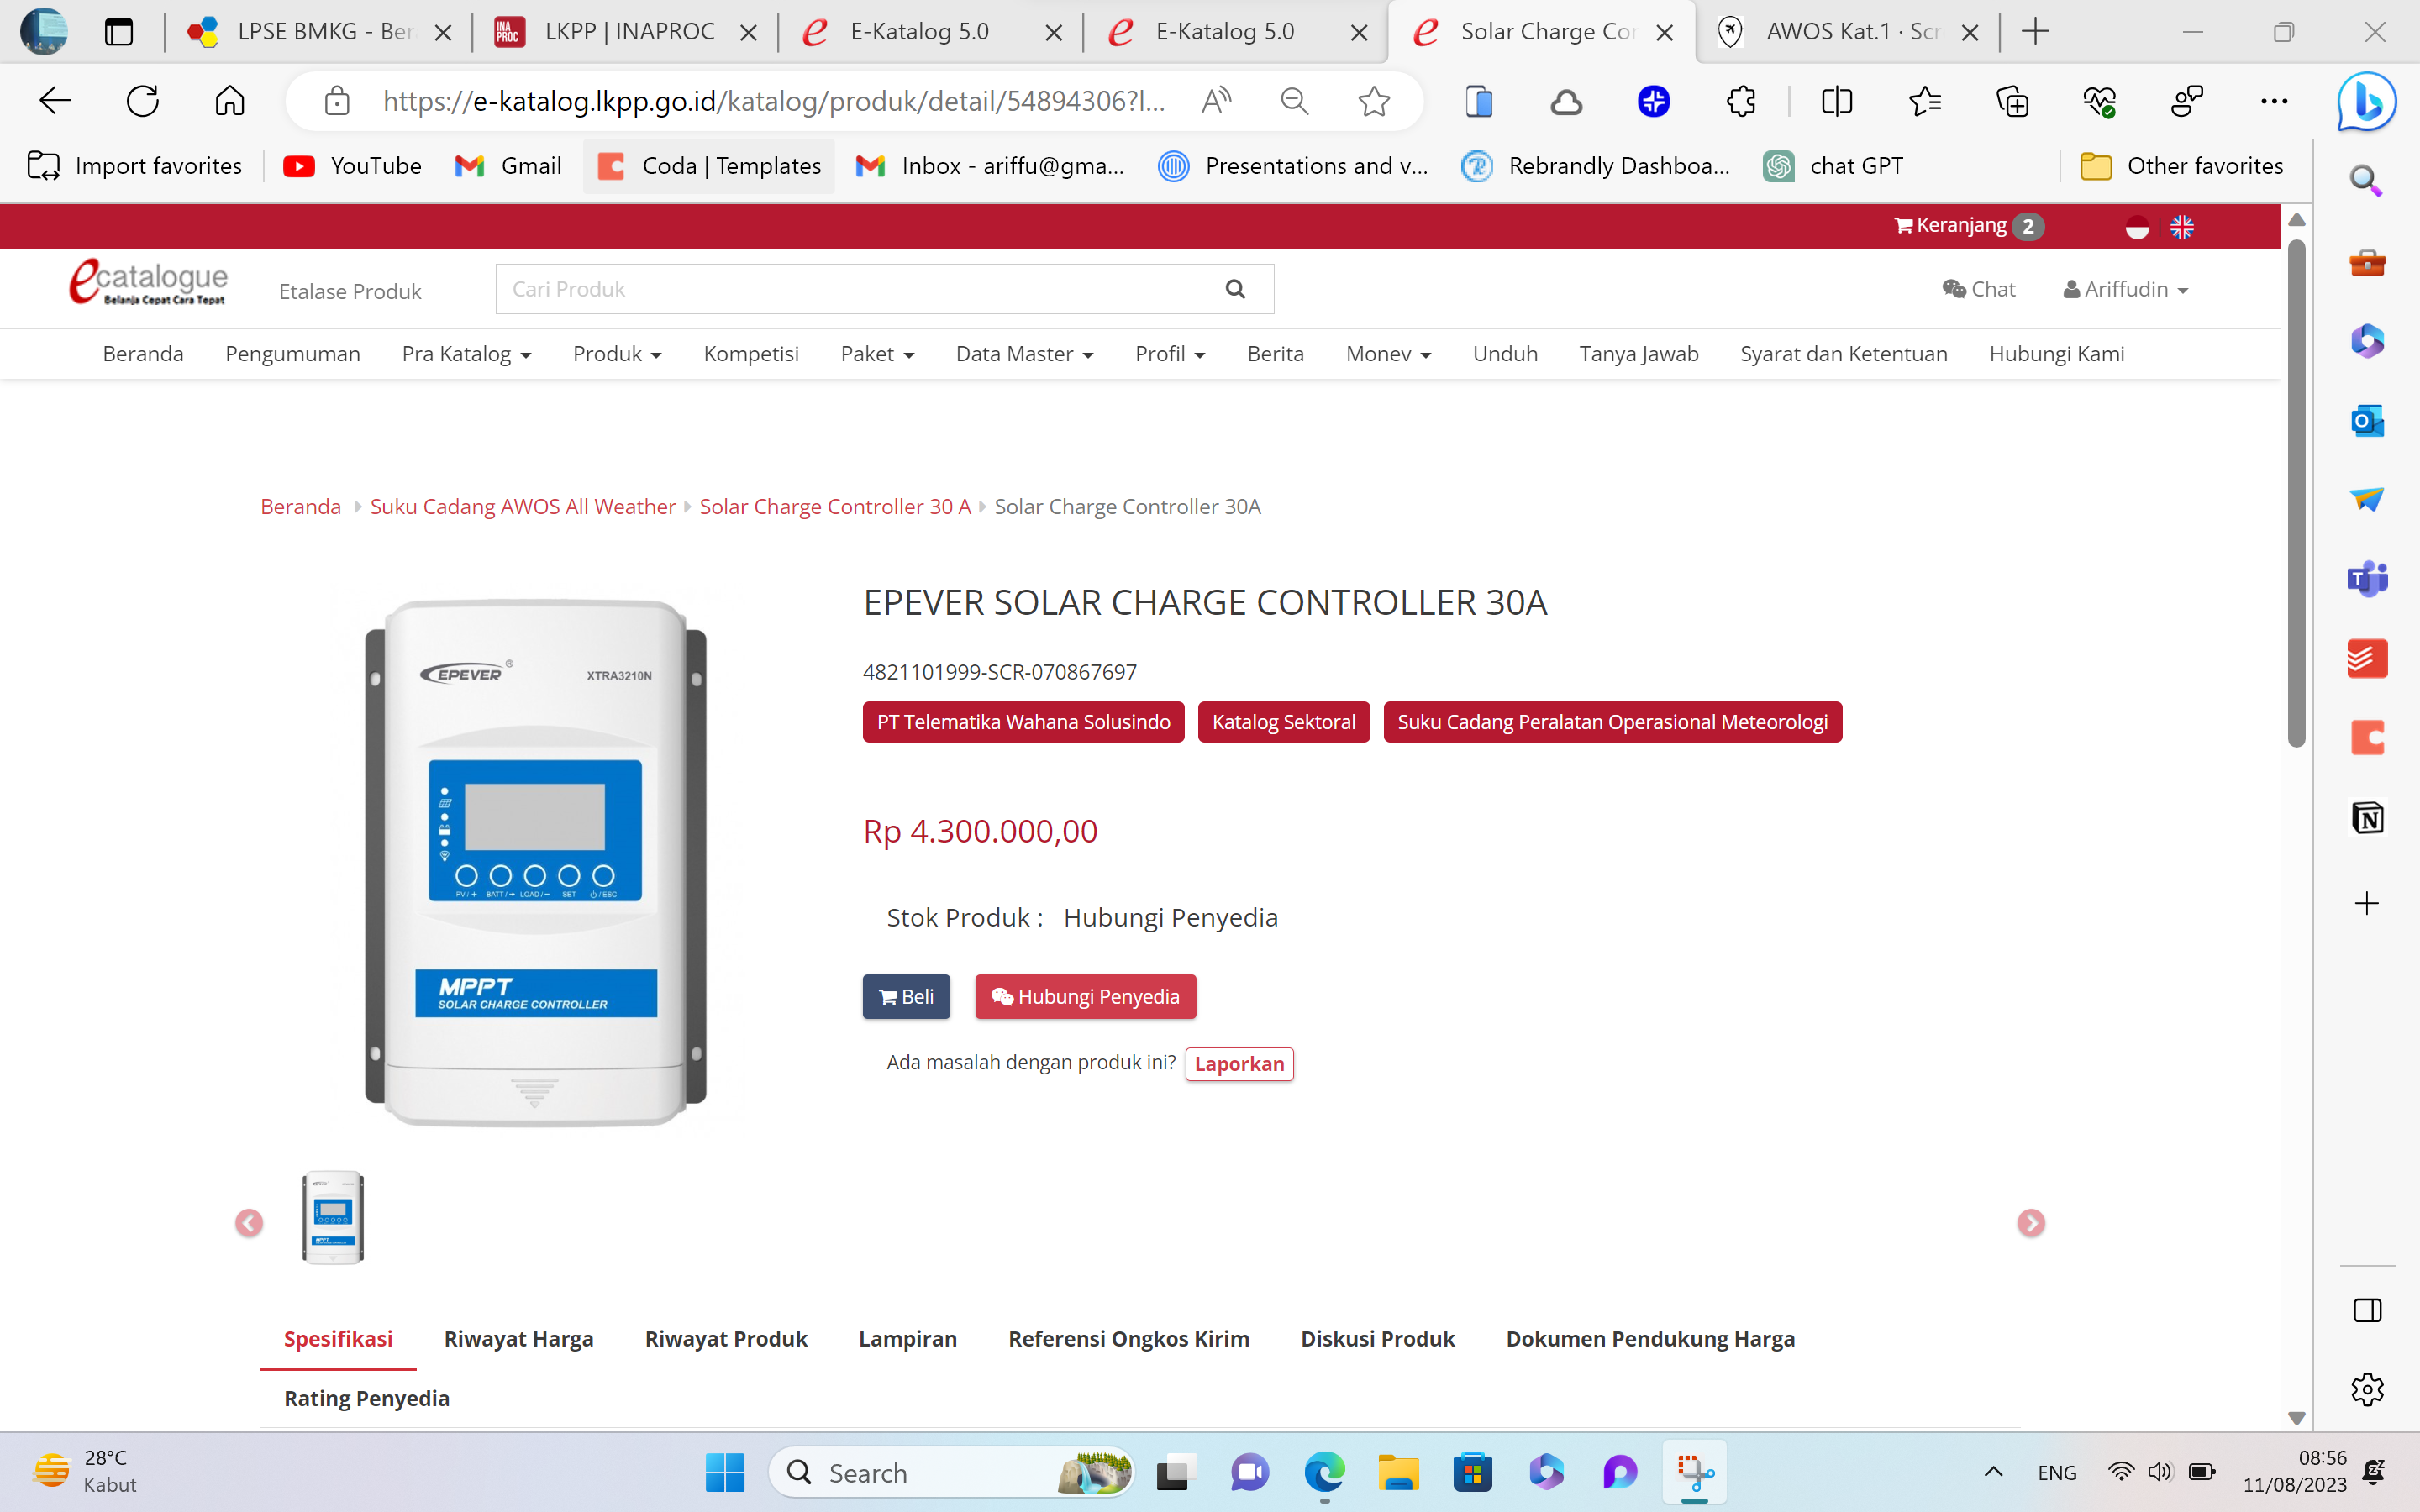The height and width of the screenshot is (1512, 2420).
Task: Open Notion from the Edge sidebar
Action: point(2367,818)
